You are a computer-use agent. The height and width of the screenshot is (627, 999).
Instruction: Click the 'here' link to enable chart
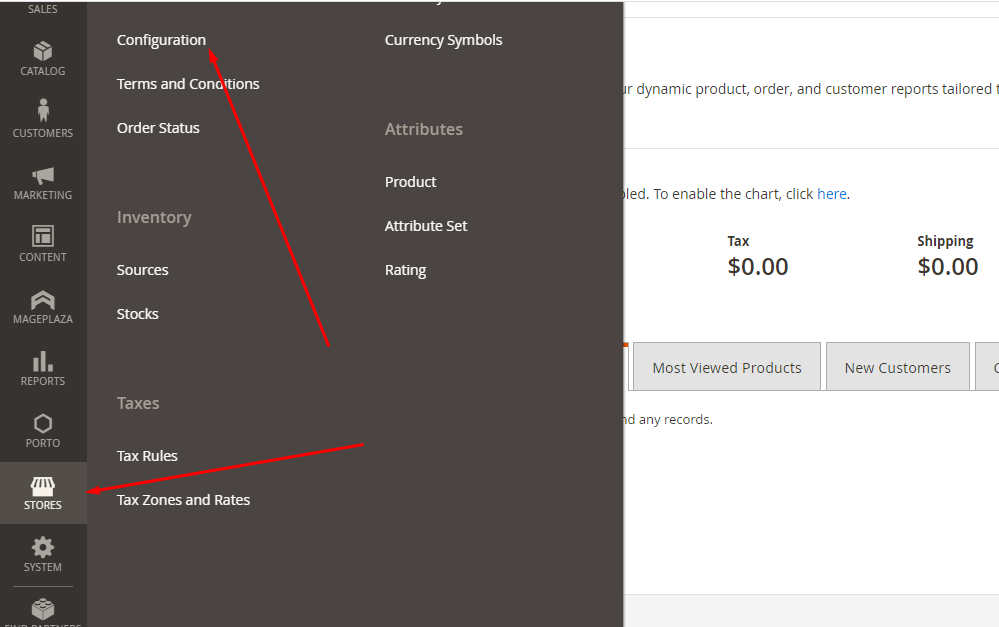pyautogui.click(x=832, y=194)
